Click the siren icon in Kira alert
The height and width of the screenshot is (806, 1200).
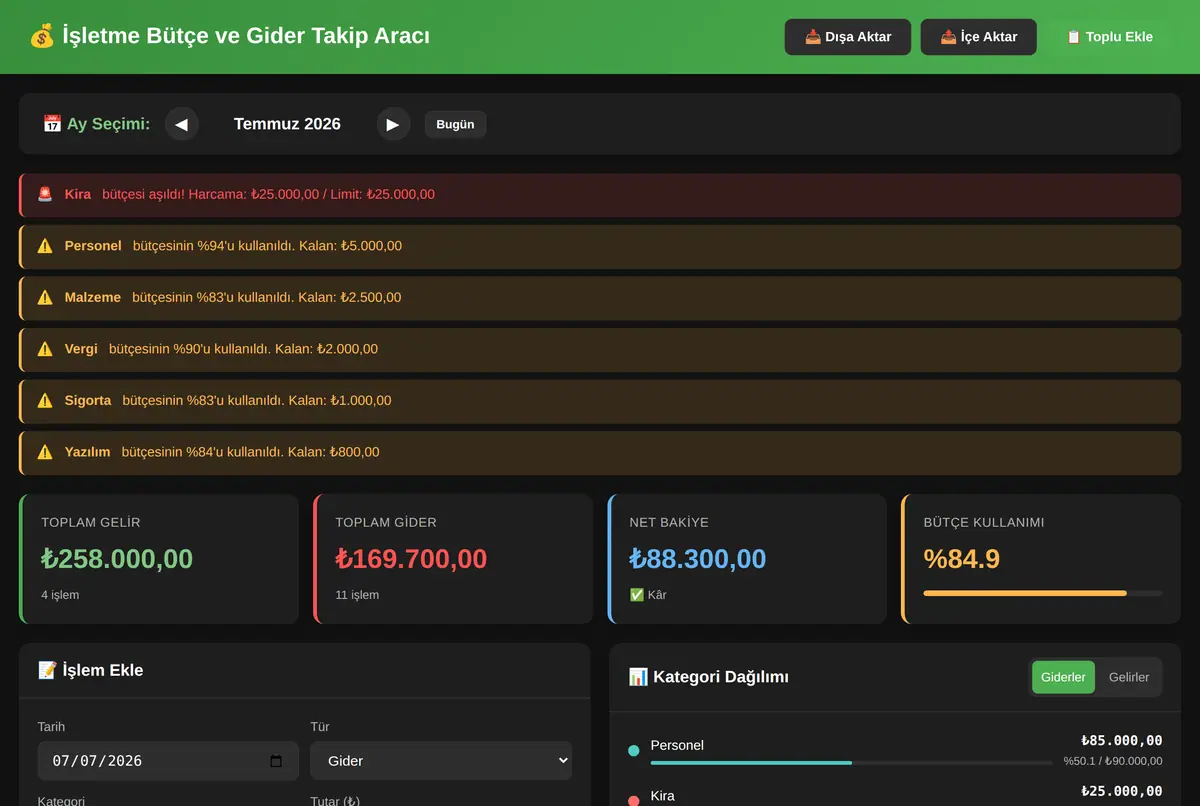click(45, 194)
